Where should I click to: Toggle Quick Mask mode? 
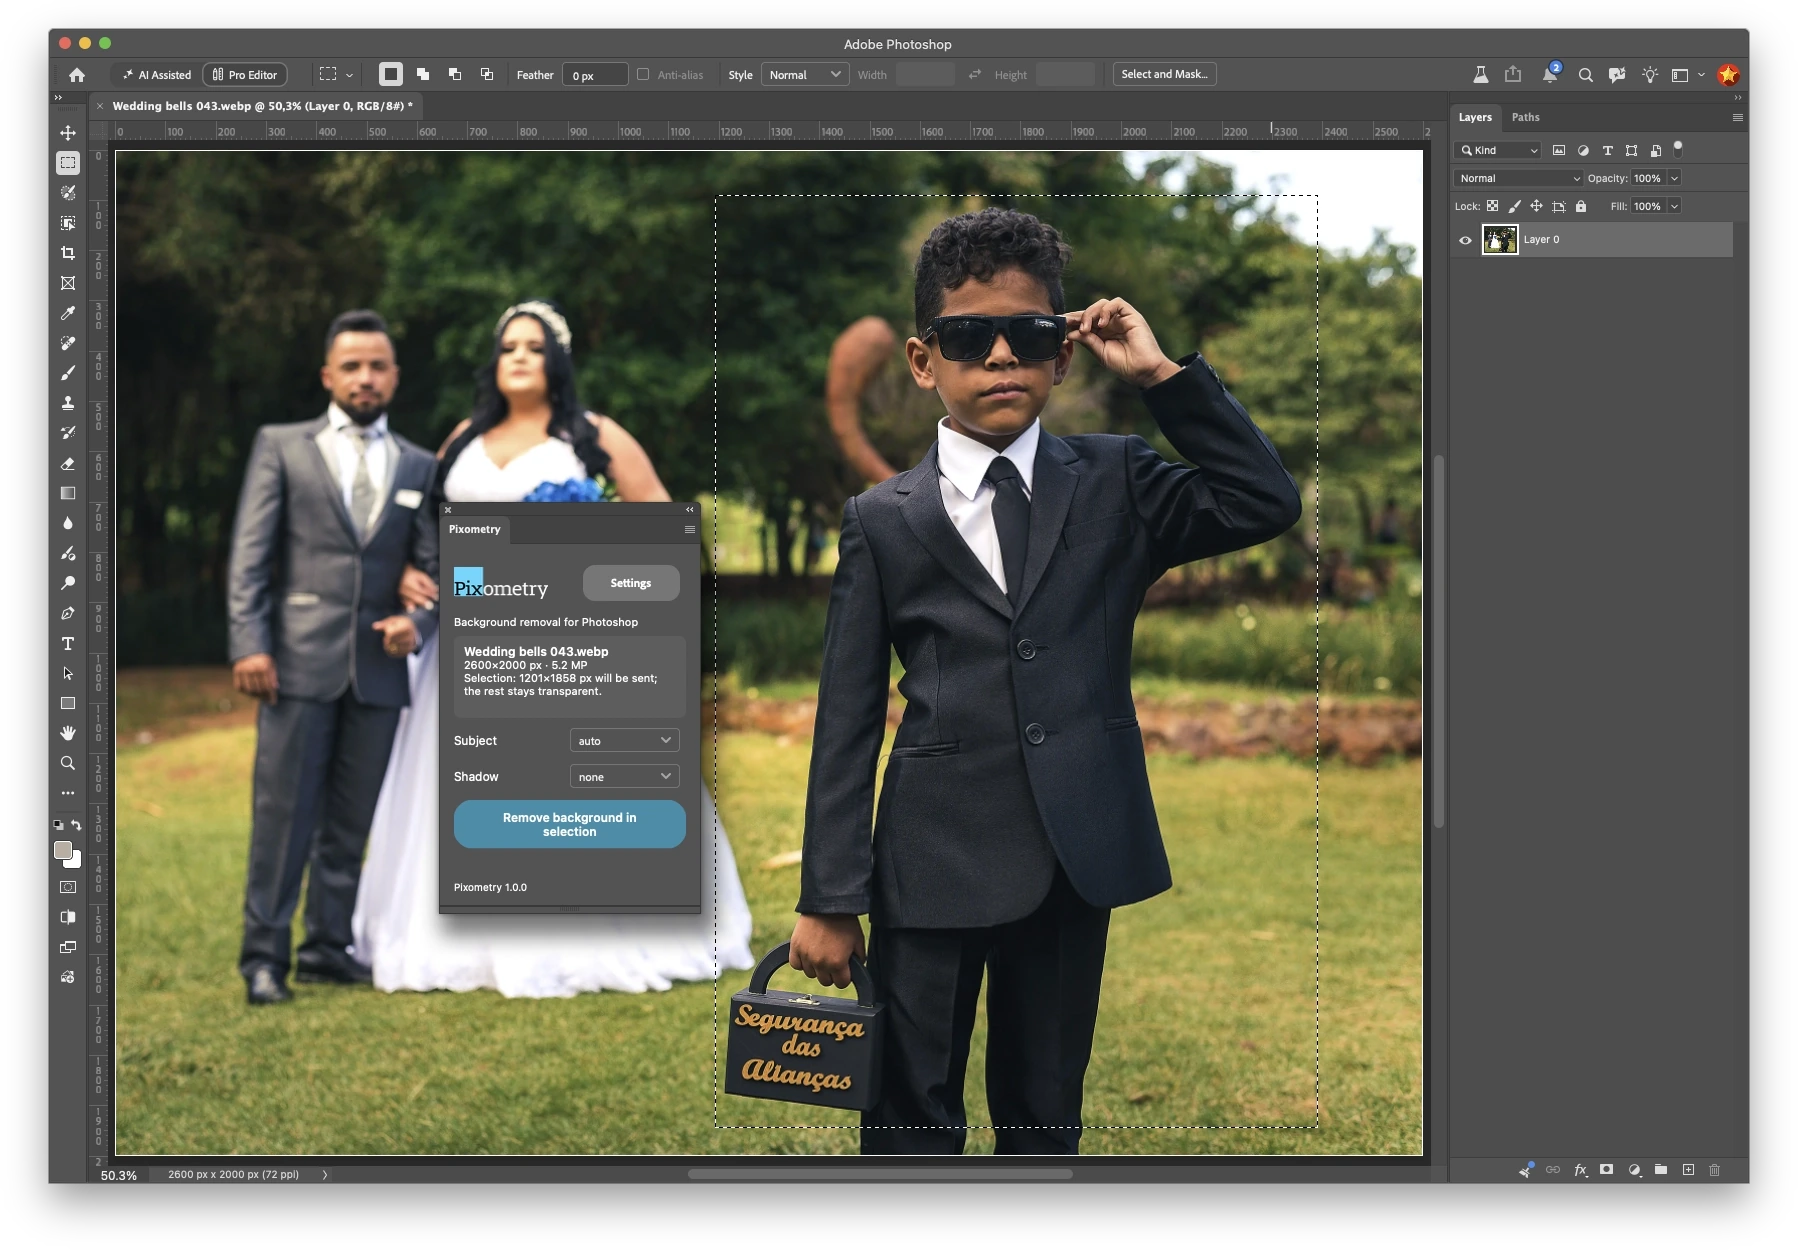pos(68,887)
